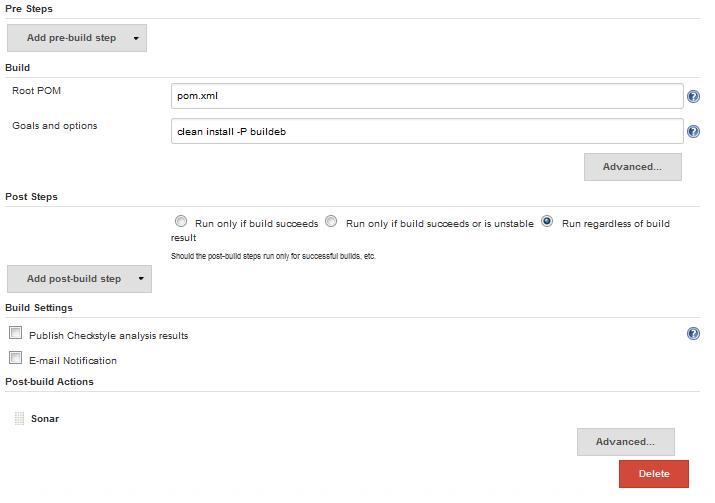The height and width of the screenshot is (503, 715).
Task: Select Run only if build succeeds
Action: tap(181, 222)
